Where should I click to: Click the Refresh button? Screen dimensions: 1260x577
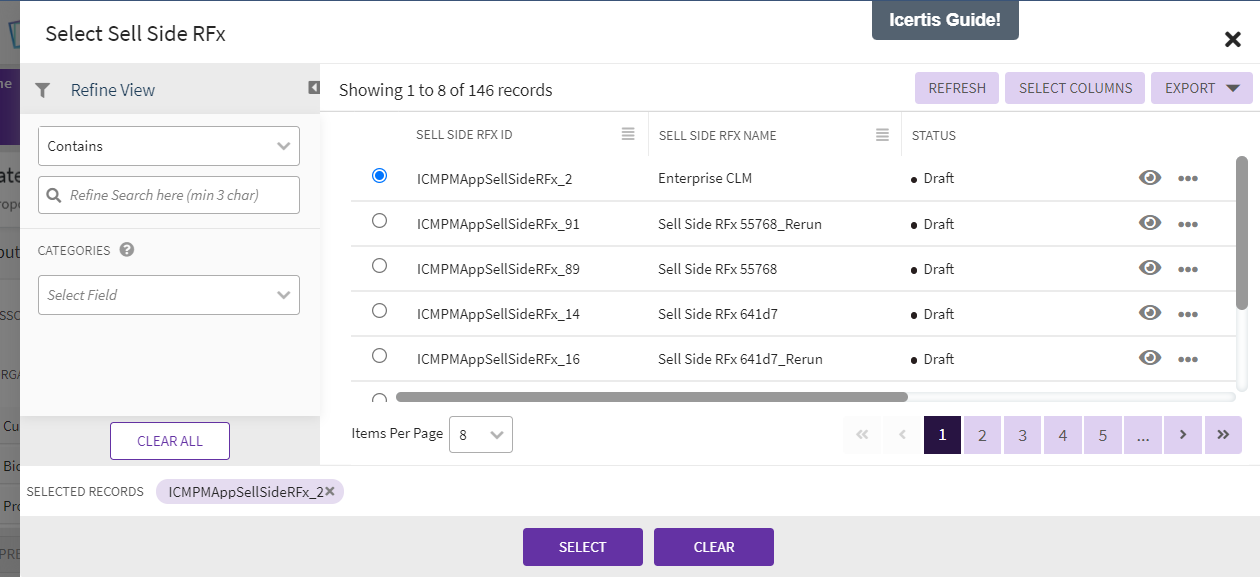pyautogui.click(x=957, y=88)
